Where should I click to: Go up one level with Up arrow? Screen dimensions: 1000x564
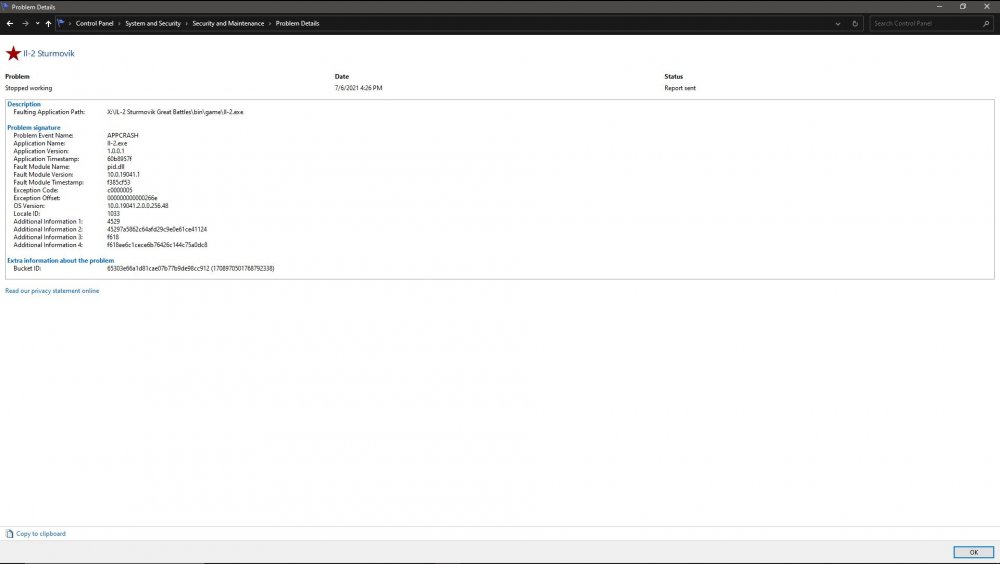click(x=48, y=23)
